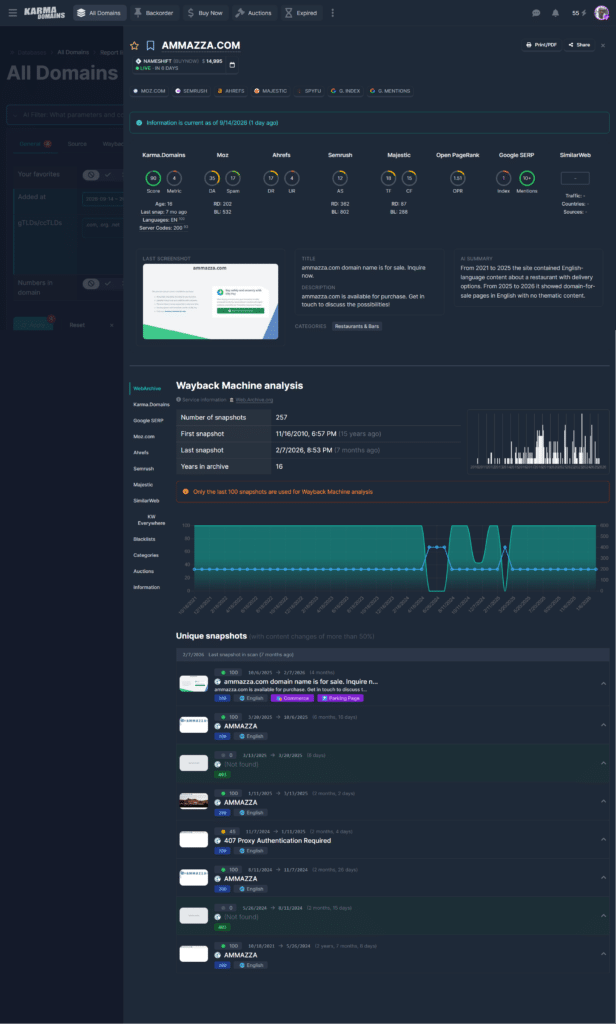Select Information in the side section list

click(146, 587)
